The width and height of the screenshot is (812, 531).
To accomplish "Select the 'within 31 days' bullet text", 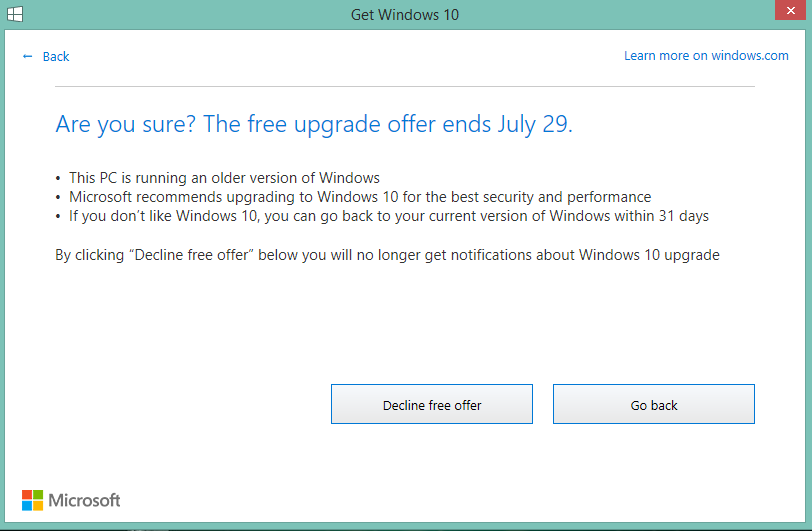I will [389, 216].
